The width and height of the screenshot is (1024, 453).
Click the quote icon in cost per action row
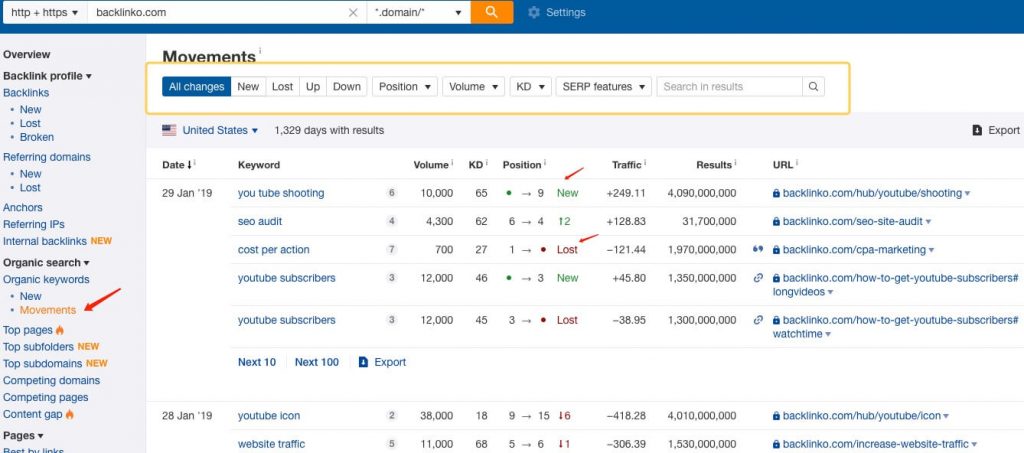758,249
